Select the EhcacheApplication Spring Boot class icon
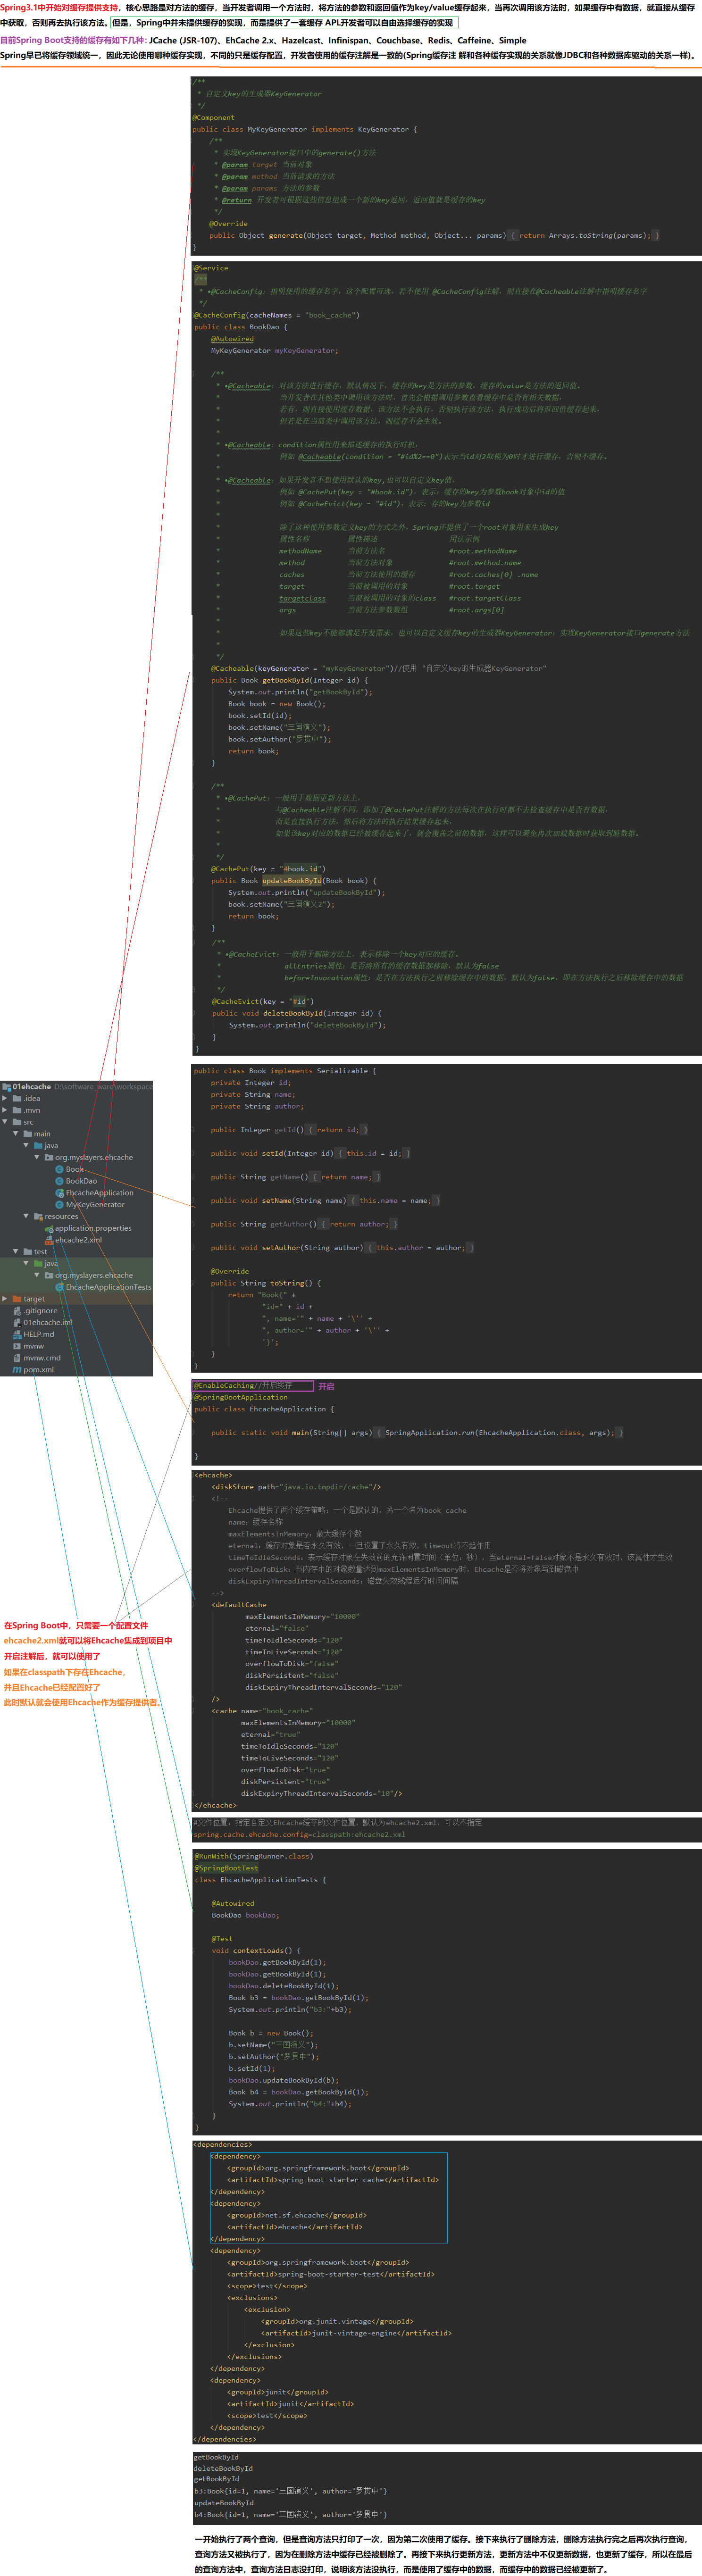 (60, 1193)
